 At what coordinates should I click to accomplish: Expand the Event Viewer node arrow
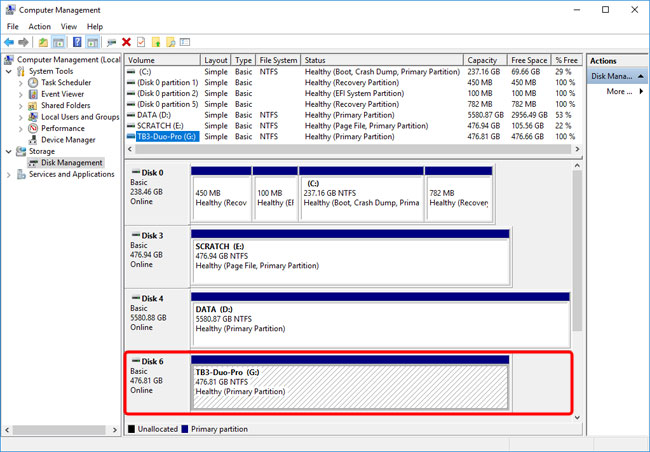pos(21,95)
